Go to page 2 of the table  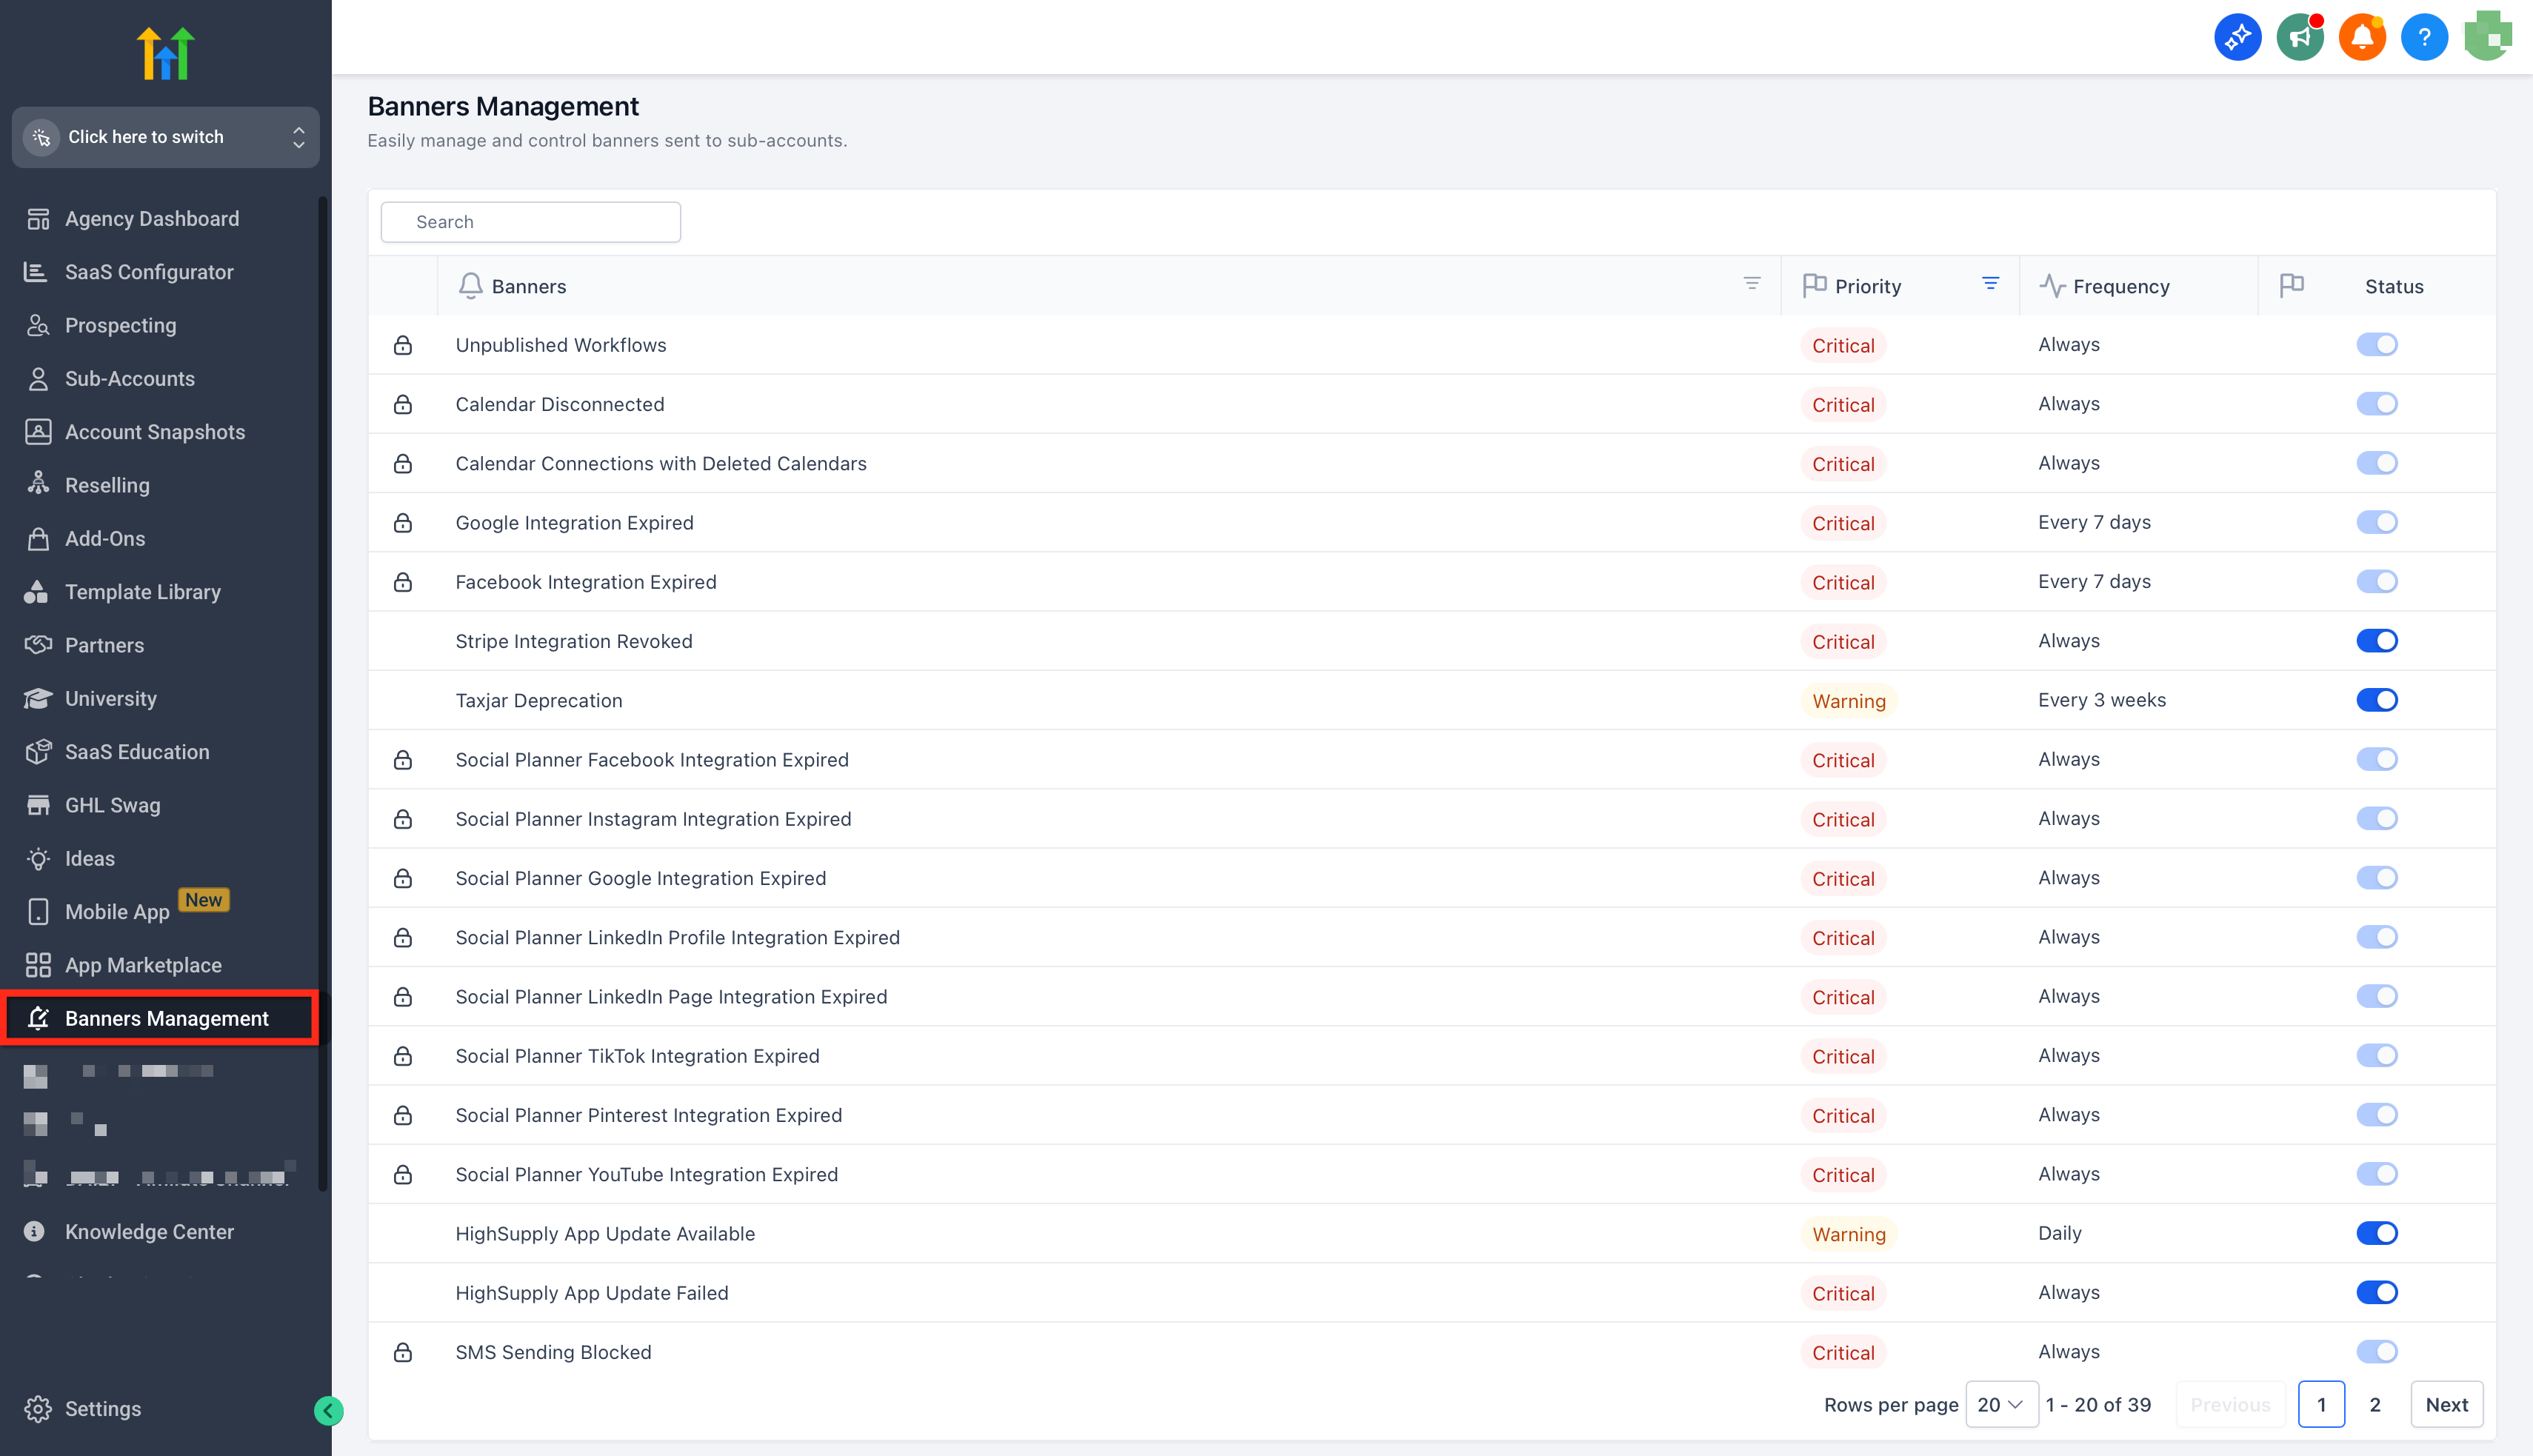tap(2375, 1405)
